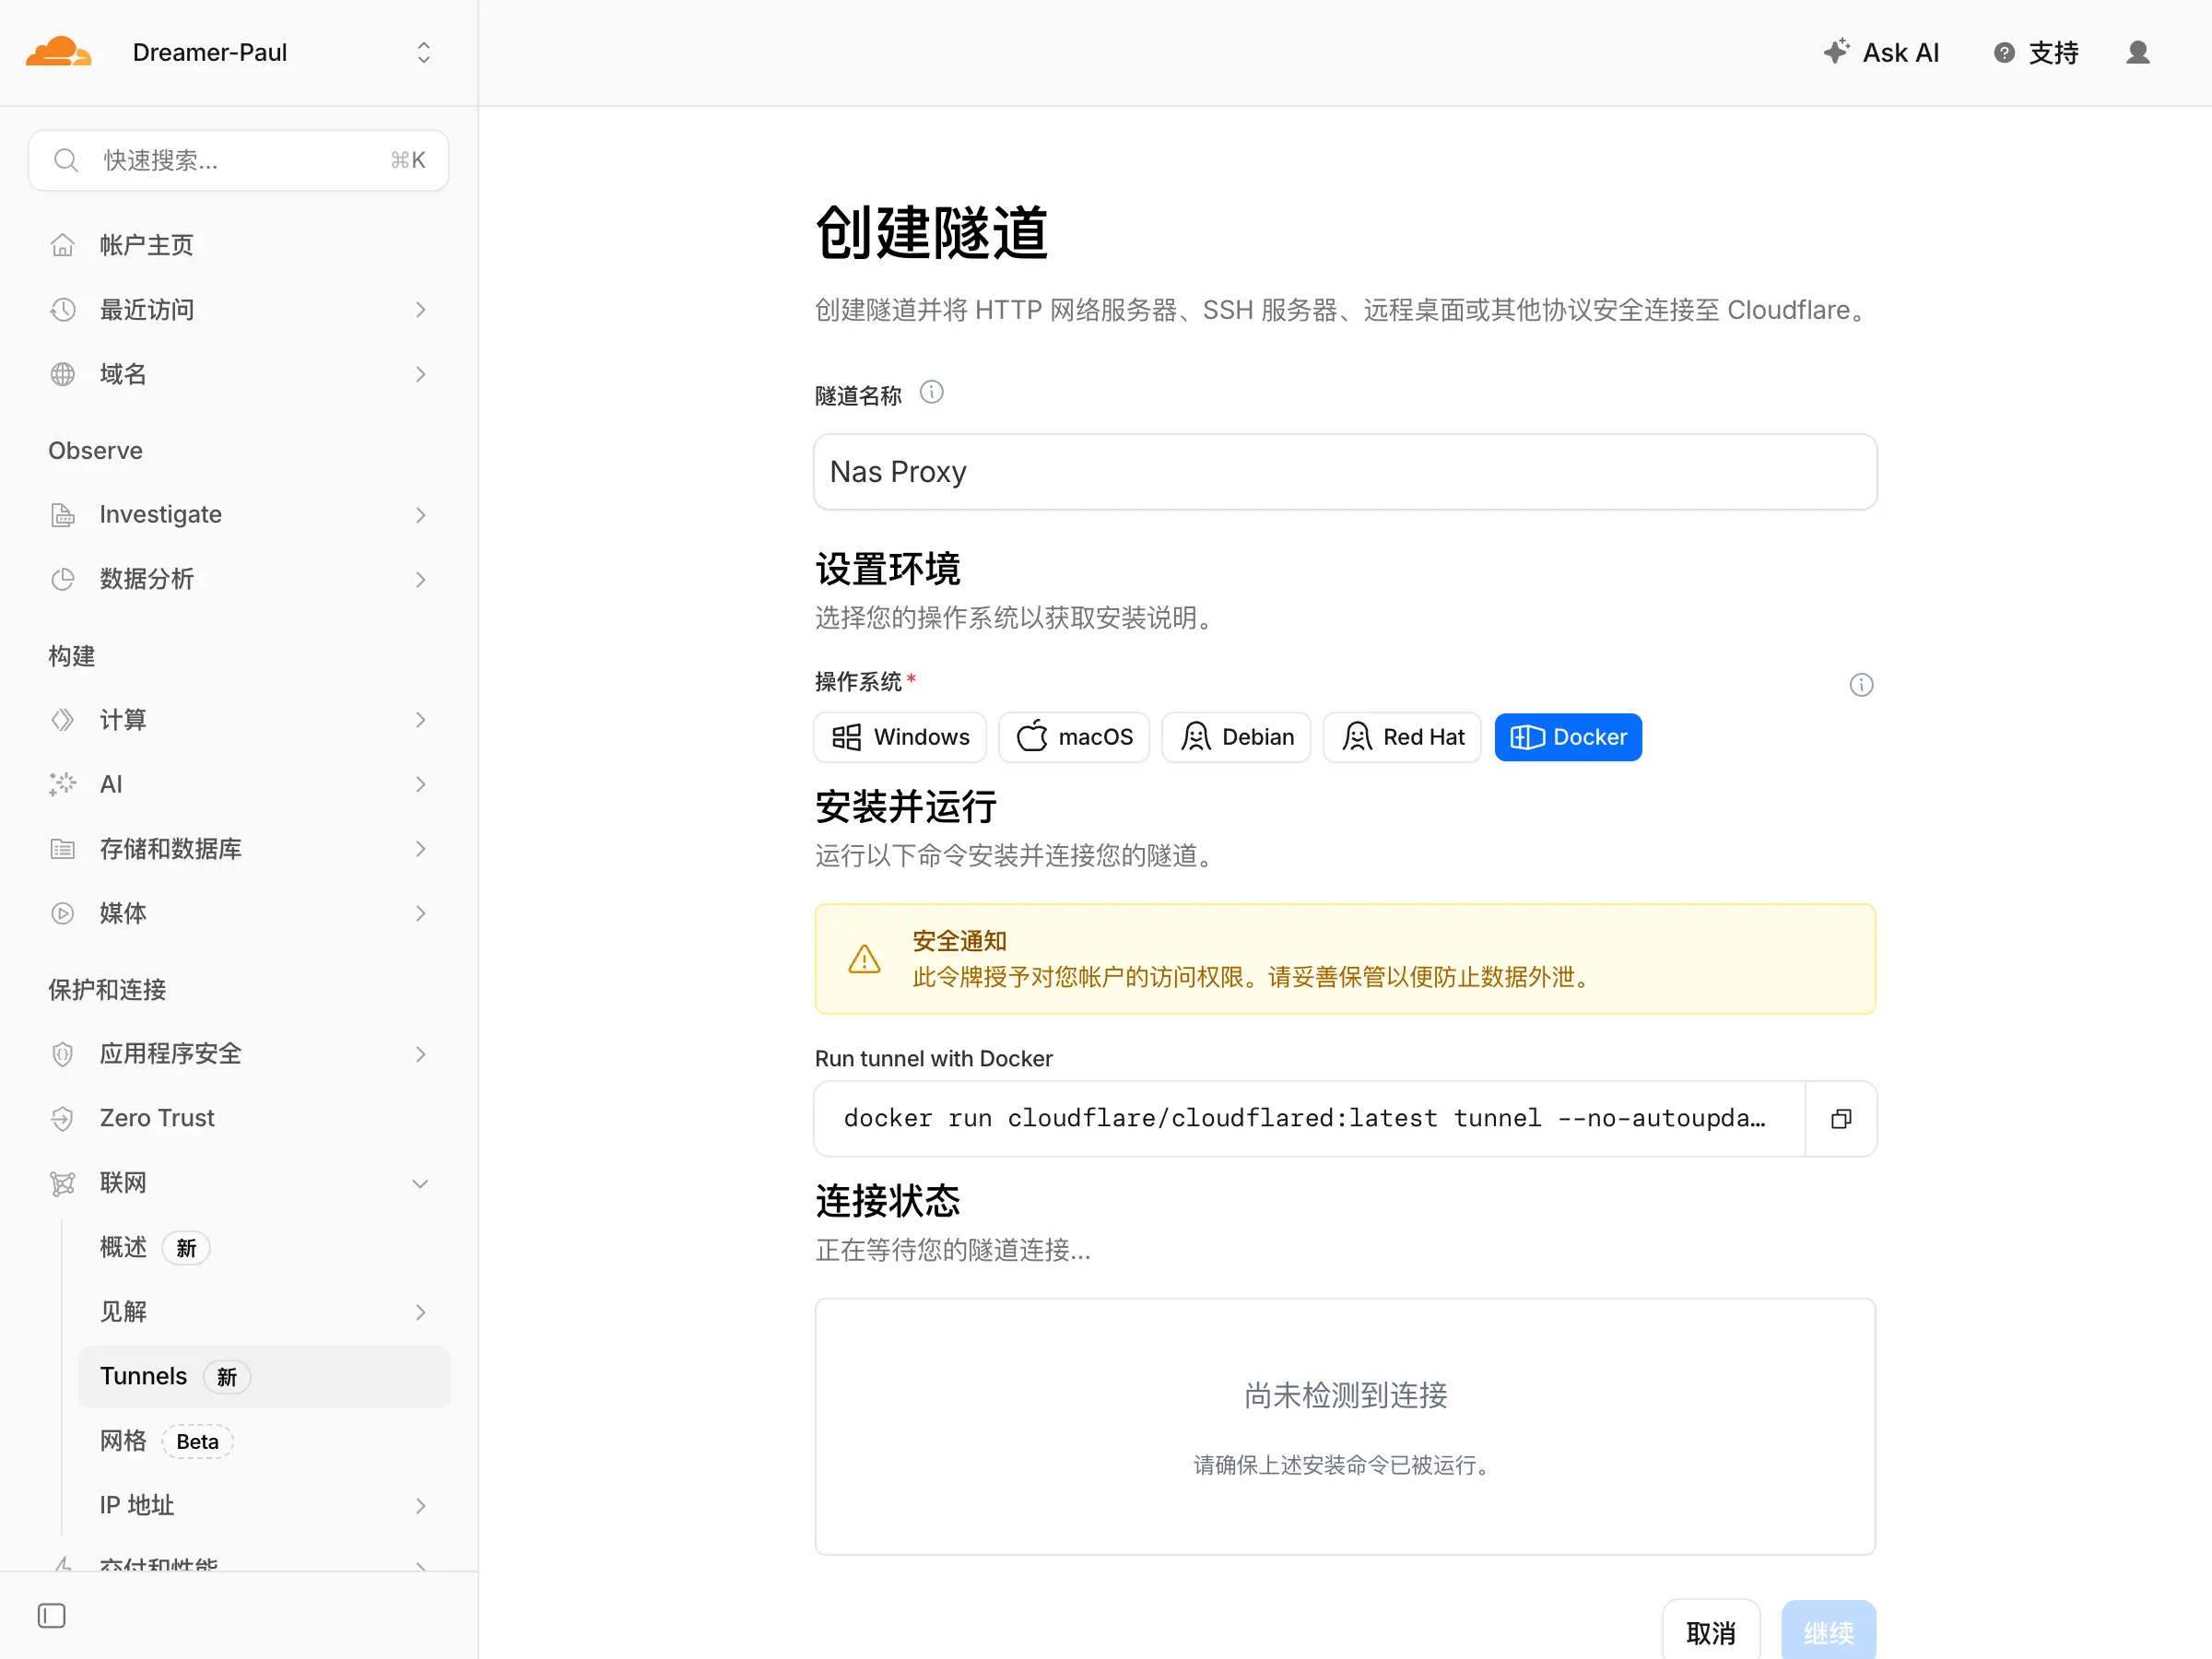The height and width of the screenshot is (1659, 2212).
Task: Click the AI sparkles sidebar icon
Action: (x=62, y=784)
